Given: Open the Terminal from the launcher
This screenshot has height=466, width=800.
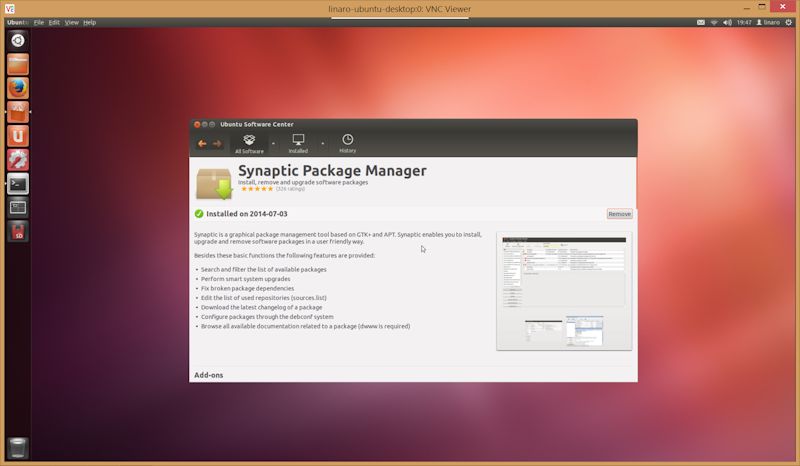Looking at the screenshot, I should pos(18,184).
